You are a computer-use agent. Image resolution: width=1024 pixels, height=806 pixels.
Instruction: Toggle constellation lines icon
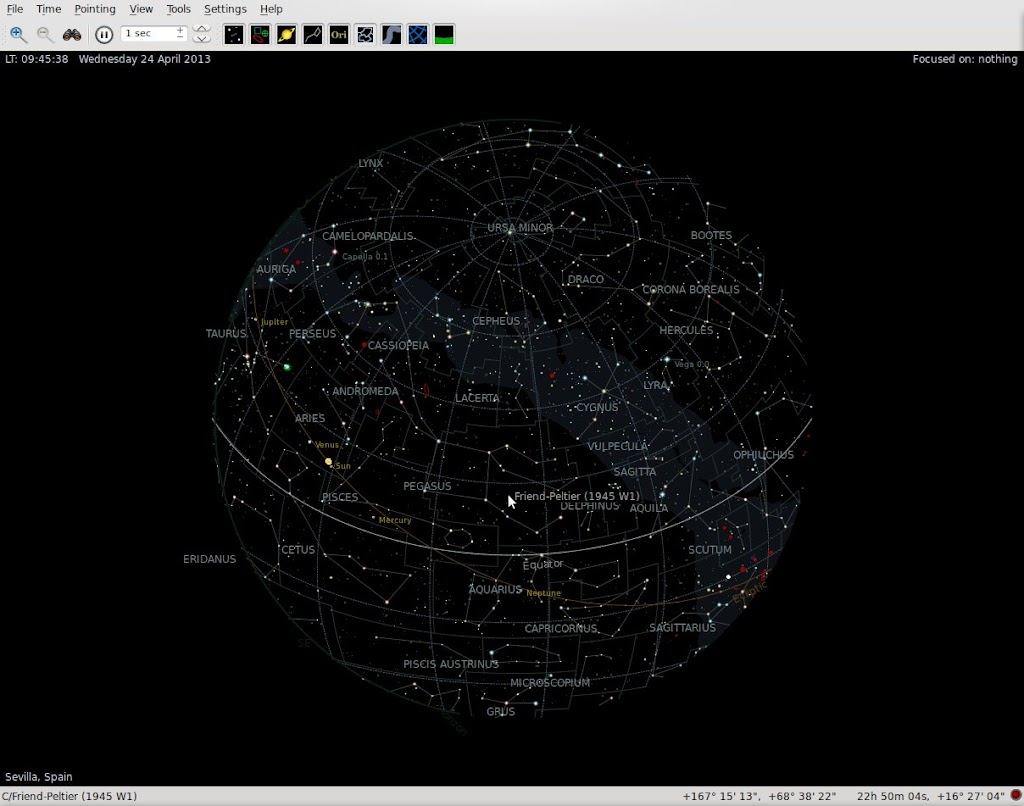click(313, 34)
